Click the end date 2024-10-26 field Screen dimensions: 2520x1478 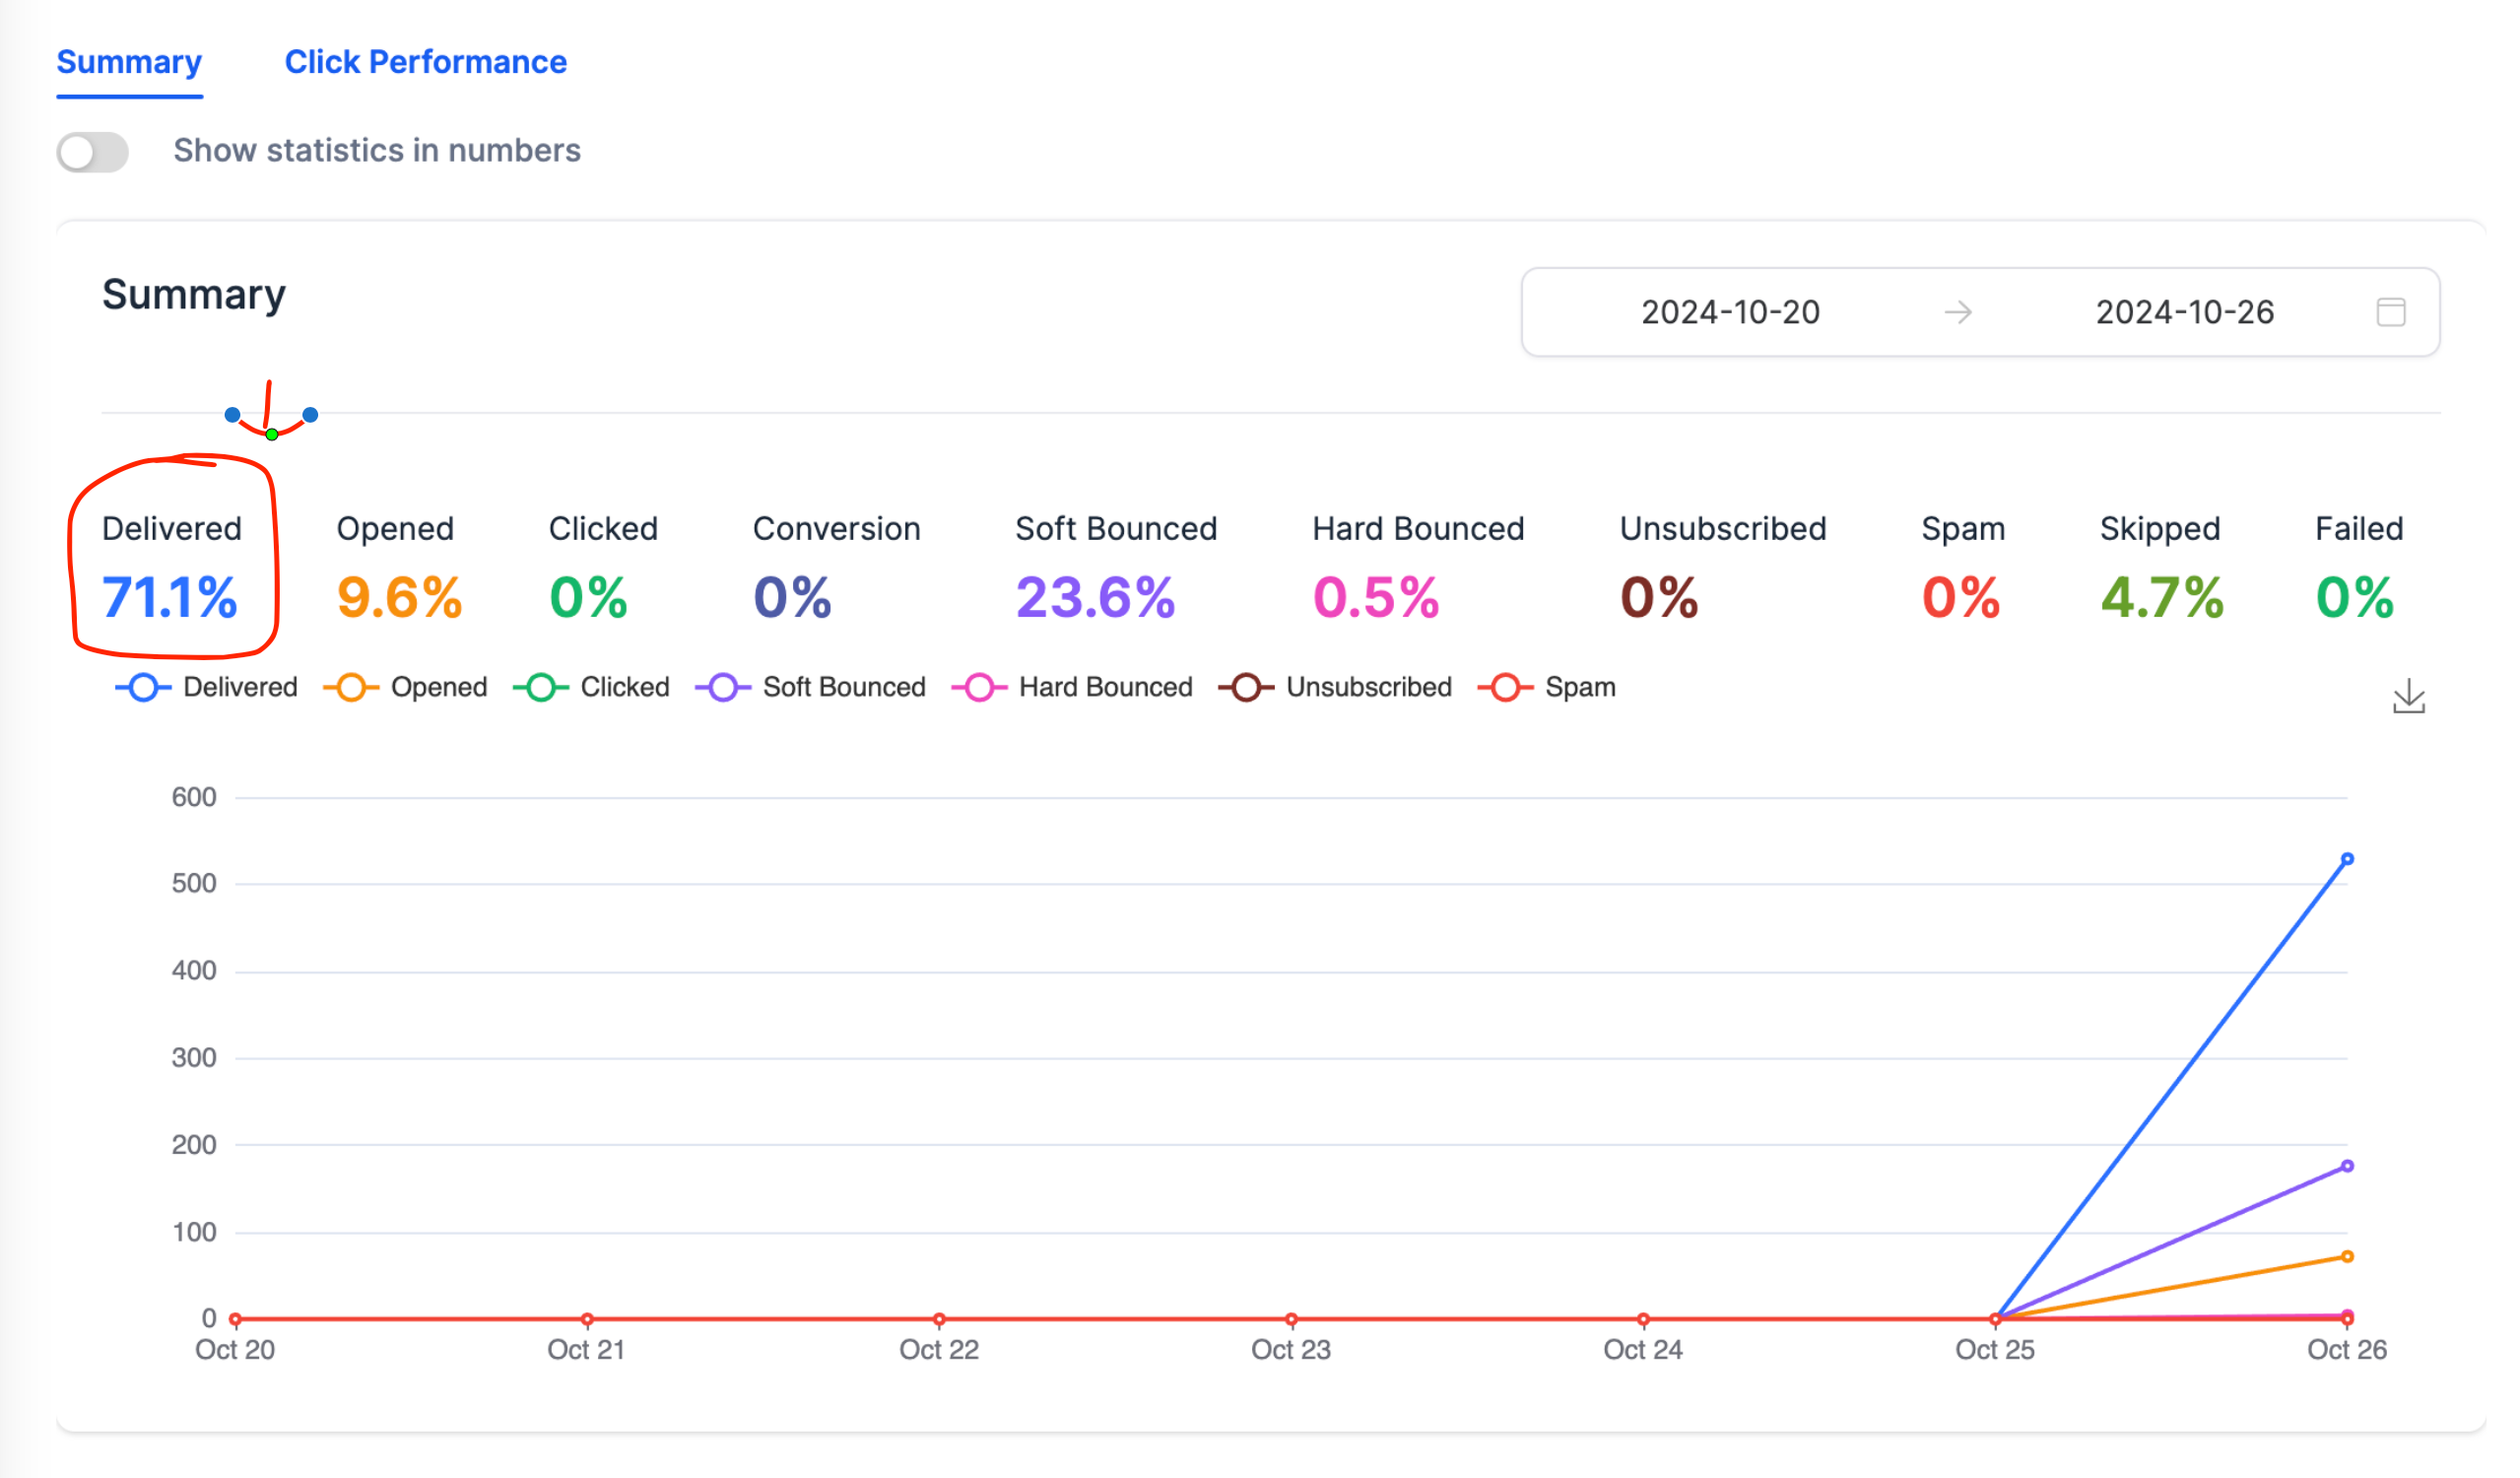tap(2184, 312)
